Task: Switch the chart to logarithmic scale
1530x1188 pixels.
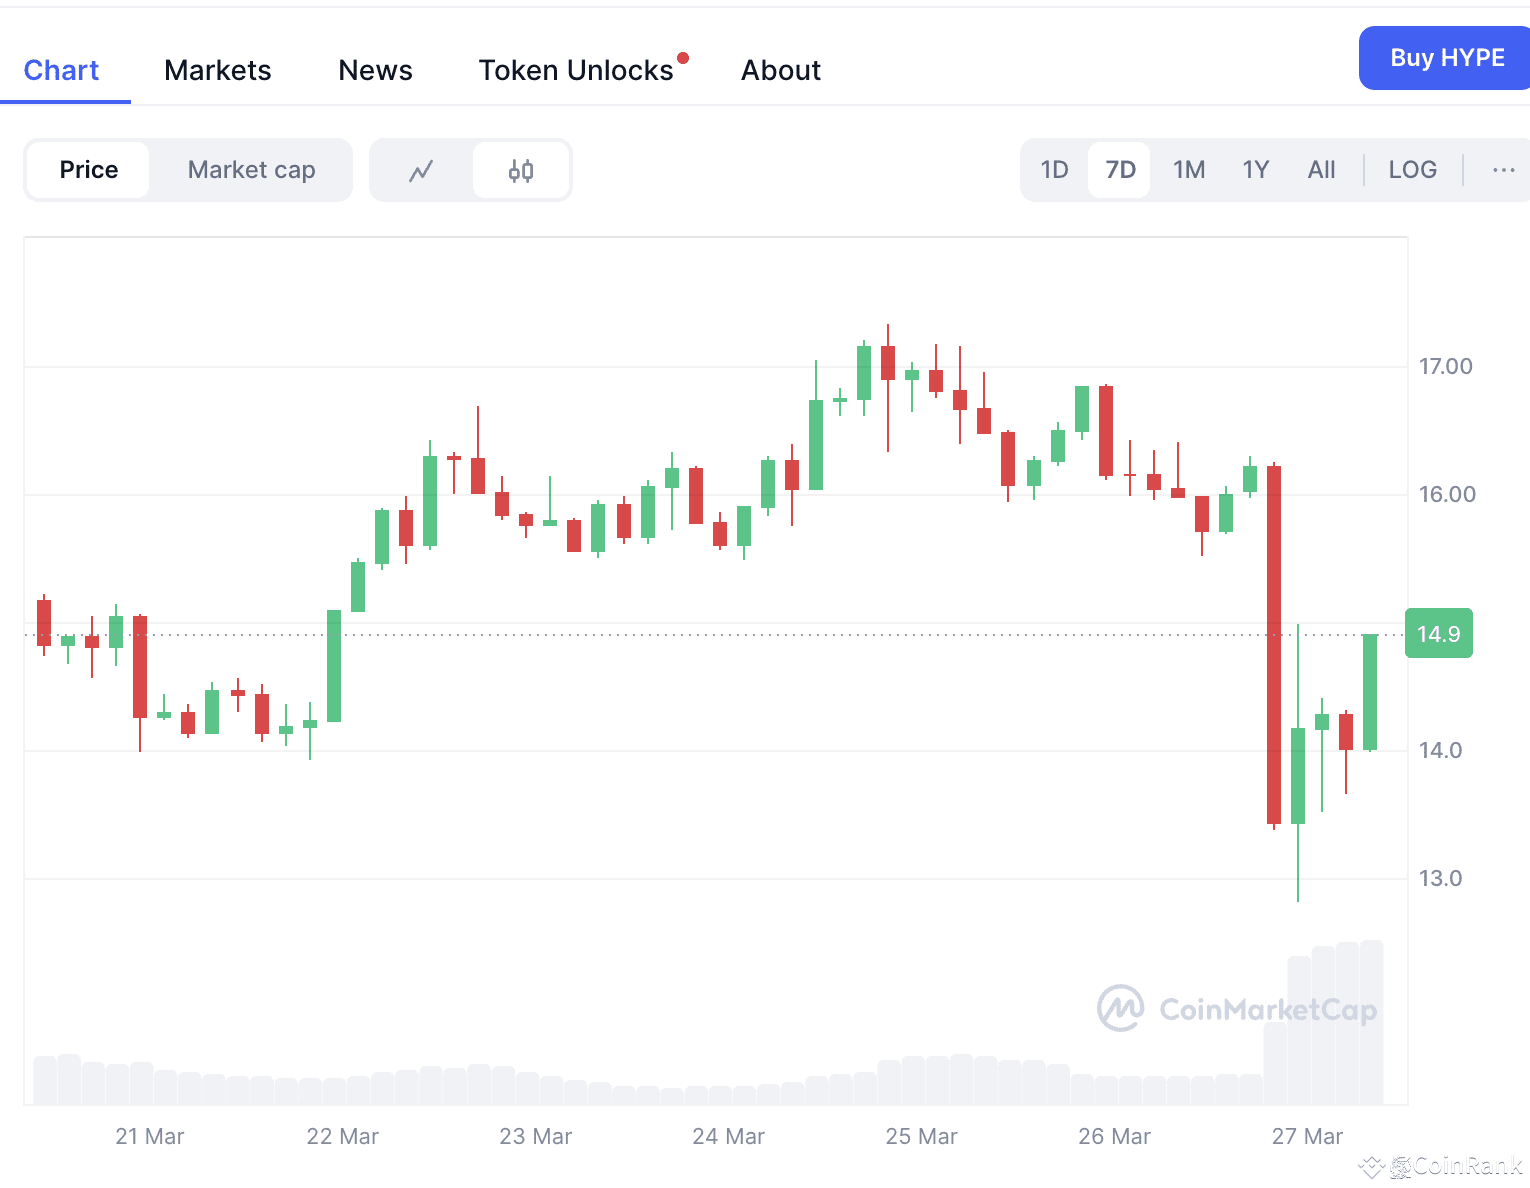Action: [1412, 170]
